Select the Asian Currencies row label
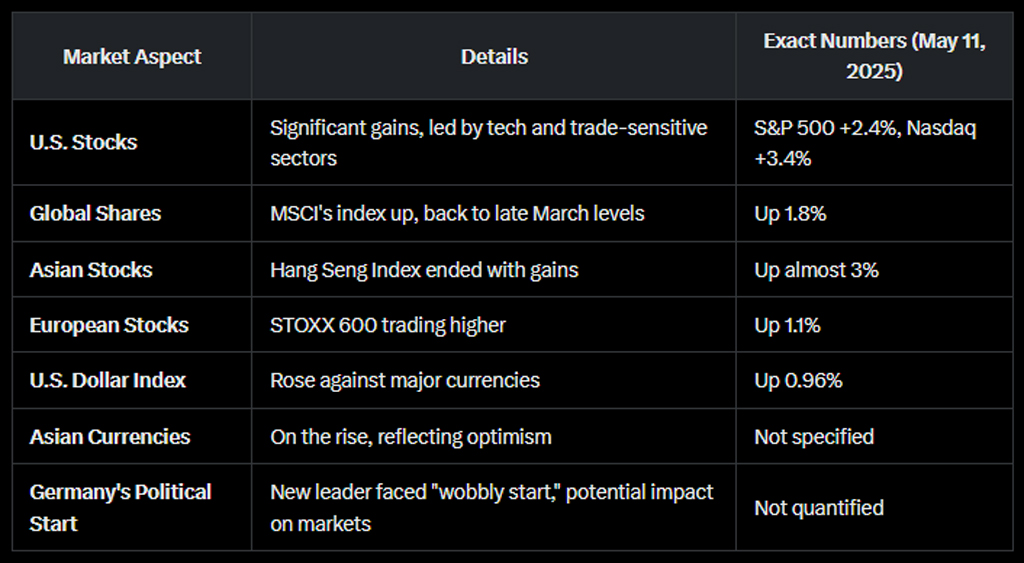The image size is (1024, 563). (110, 436)
